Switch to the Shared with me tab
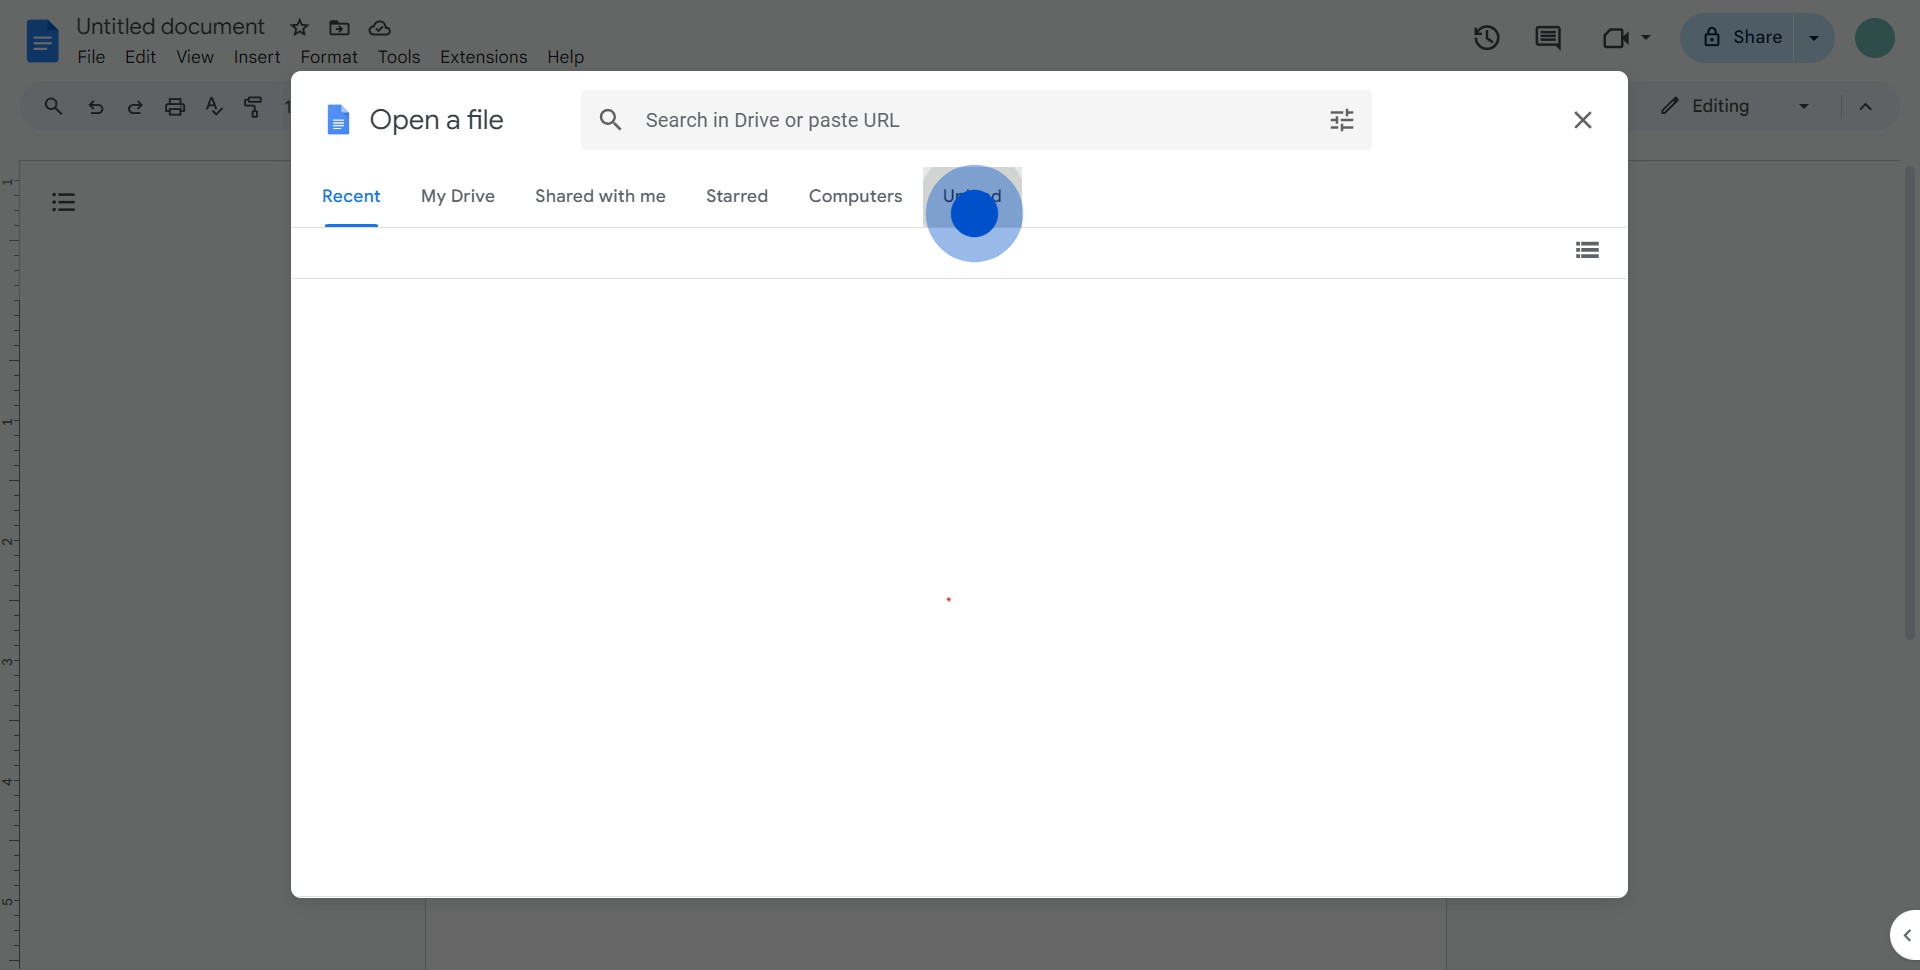This screenshot has width=1920, height=970. [x=600, y=196]
